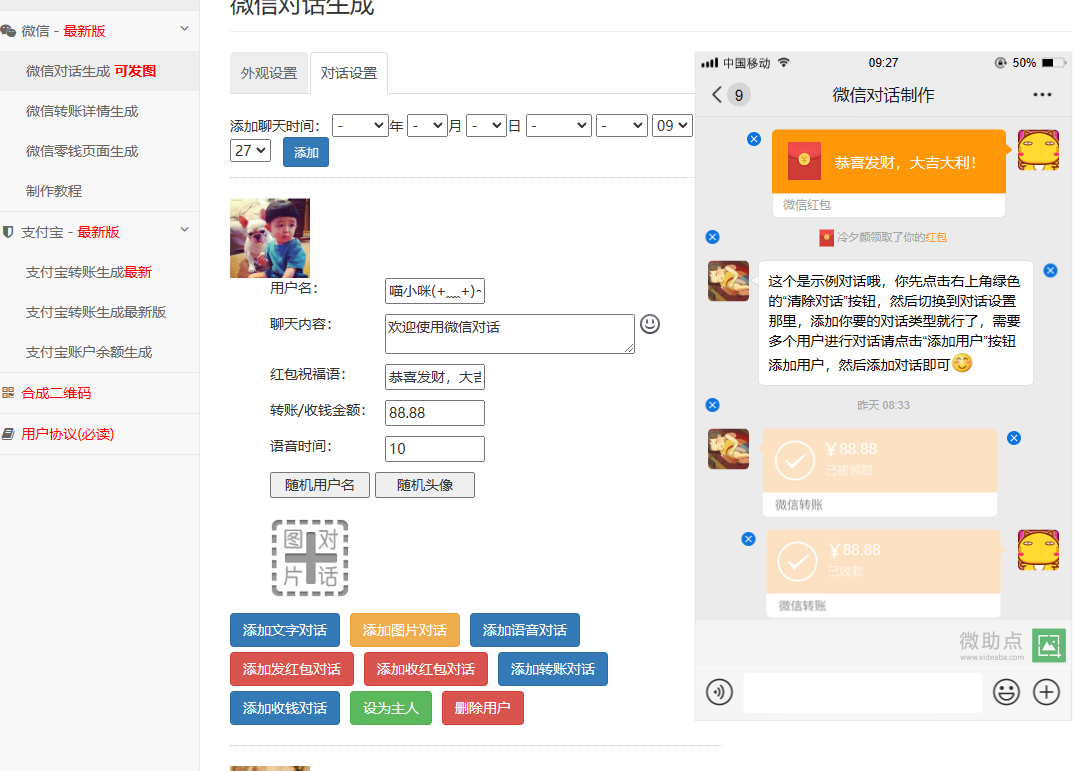
Task: Click 添加语音对话 button
Action: click(x=524, y=630)
